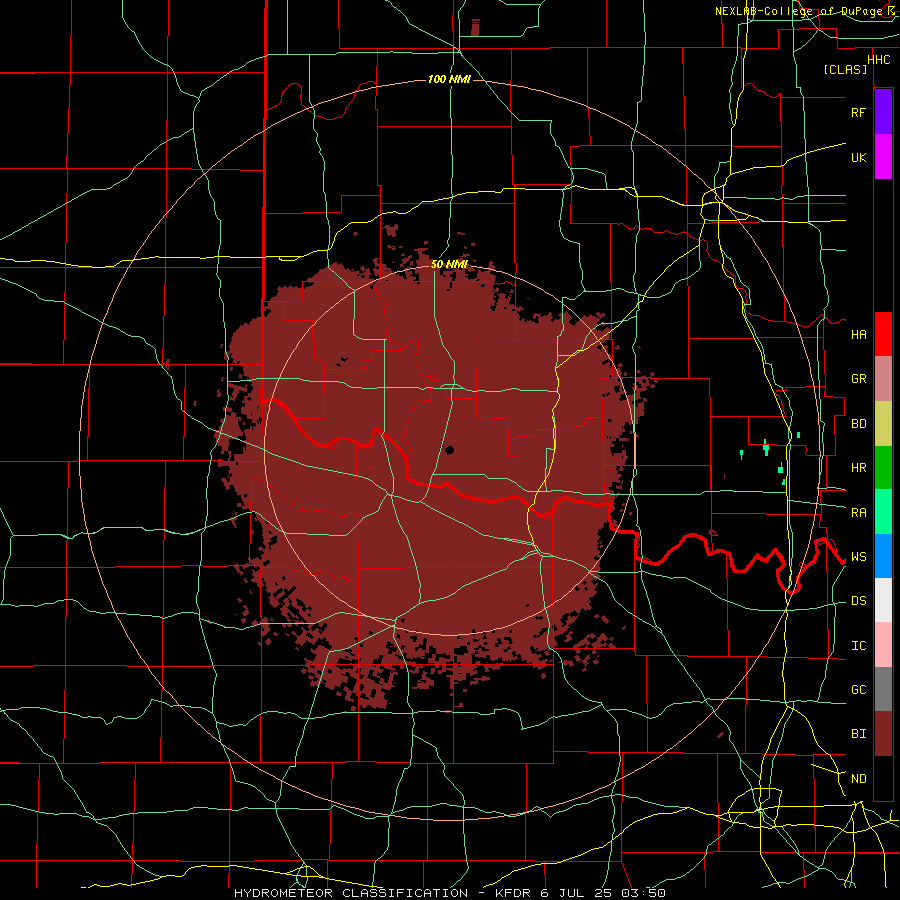Click the RA legend label
Image resolution: width=900 pixels, height=900 pixels.
(858, 513)
